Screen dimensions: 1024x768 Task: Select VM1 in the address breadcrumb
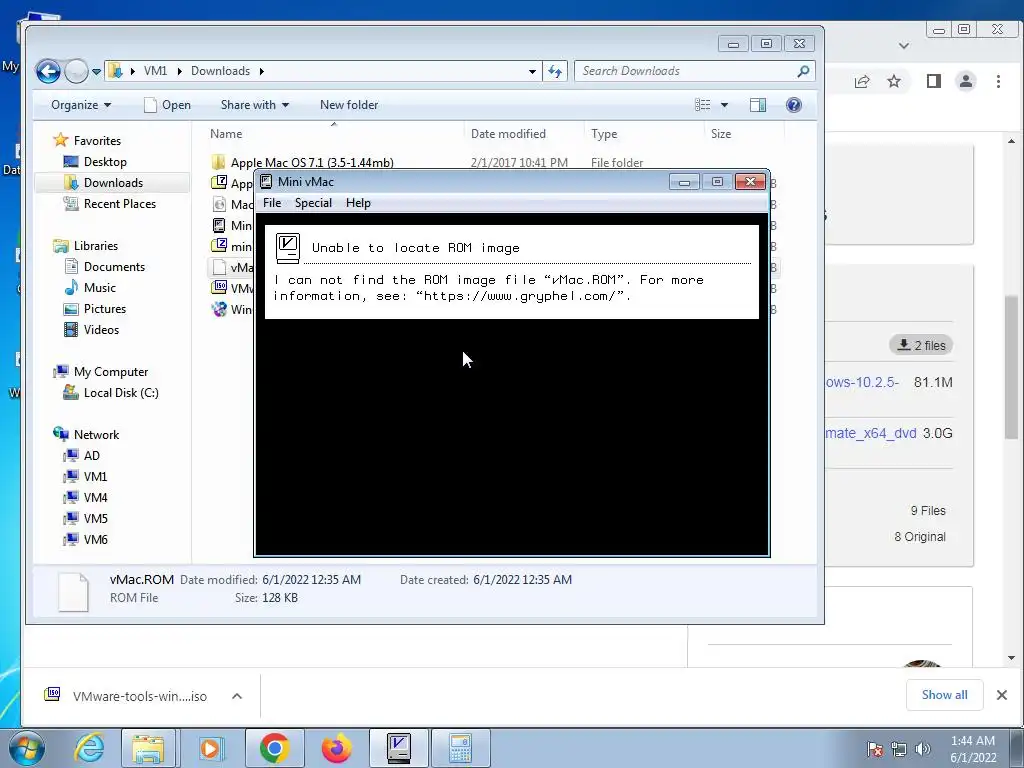click(155, 71)
